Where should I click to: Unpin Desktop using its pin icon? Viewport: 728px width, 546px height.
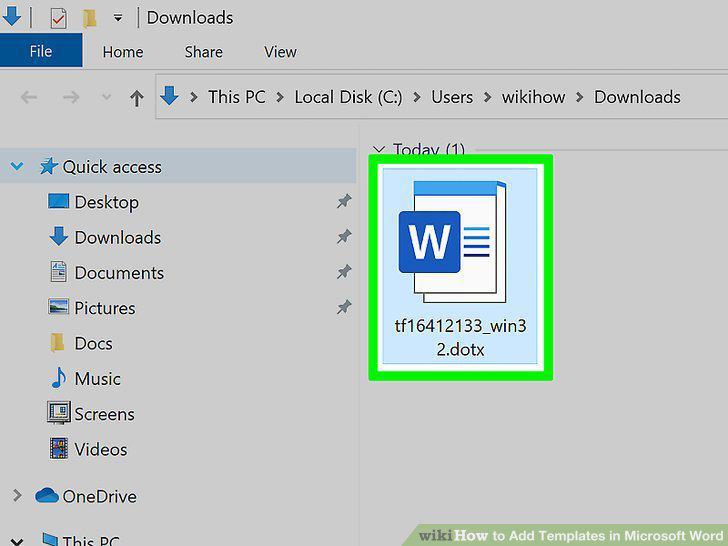click(344, 202)
